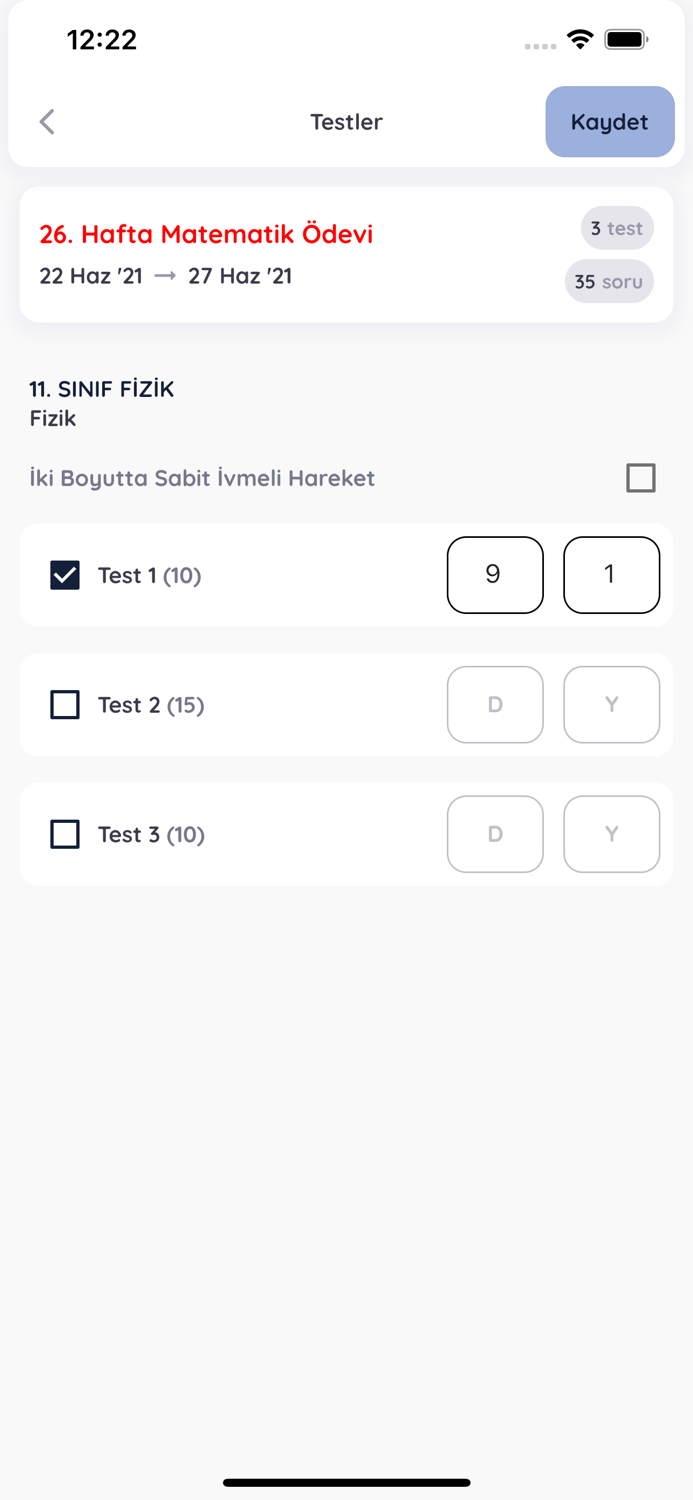The height and width of the screenshot is (1500, 693).
Task: Check the Test 2 checkbox
Action: pos(65,705)
